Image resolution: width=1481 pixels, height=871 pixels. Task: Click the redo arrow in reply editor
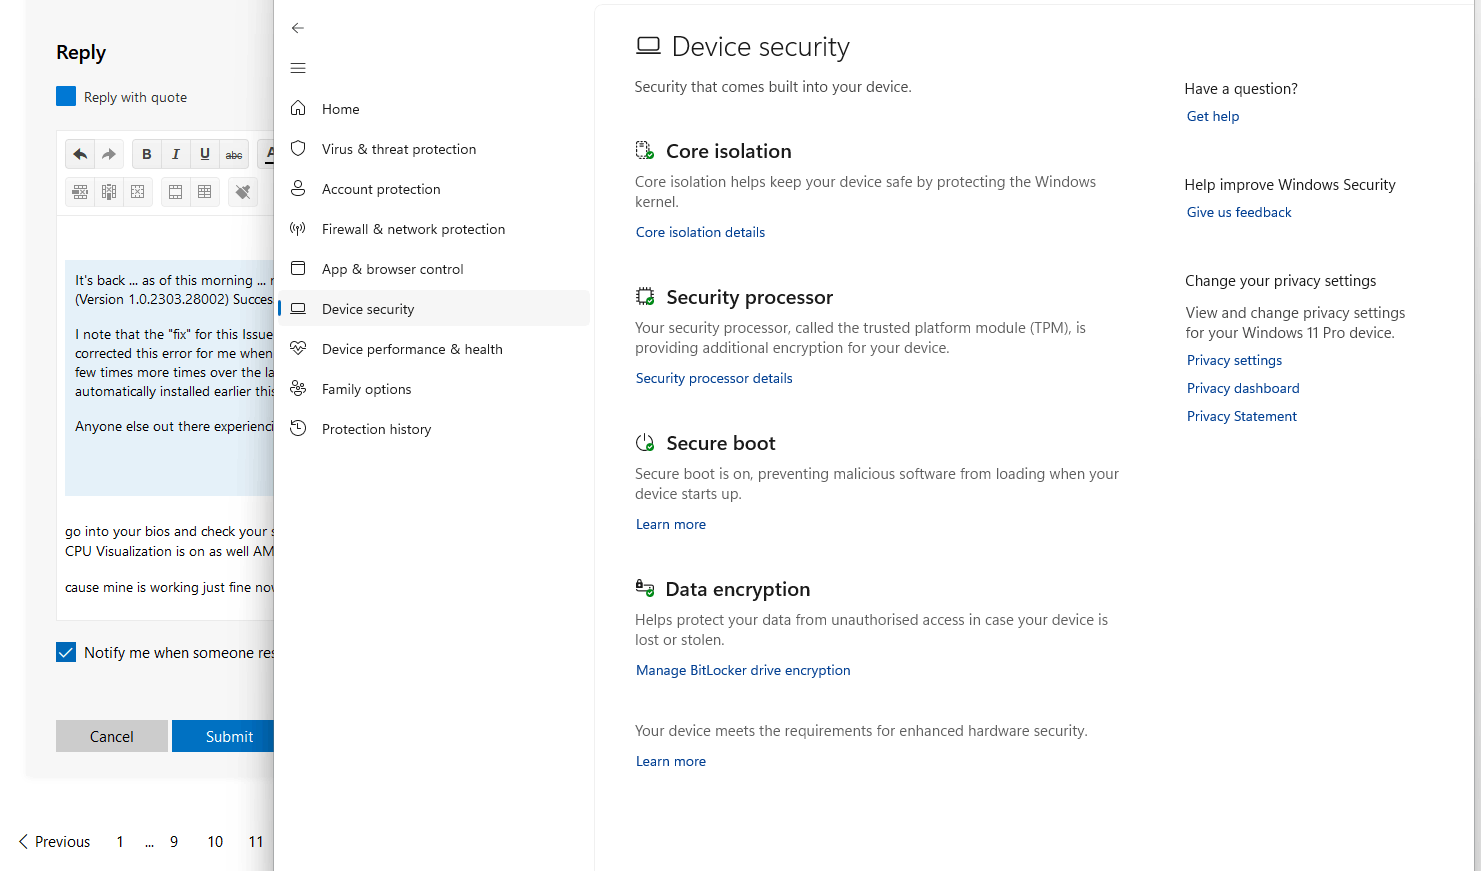(x=109, y=154)
